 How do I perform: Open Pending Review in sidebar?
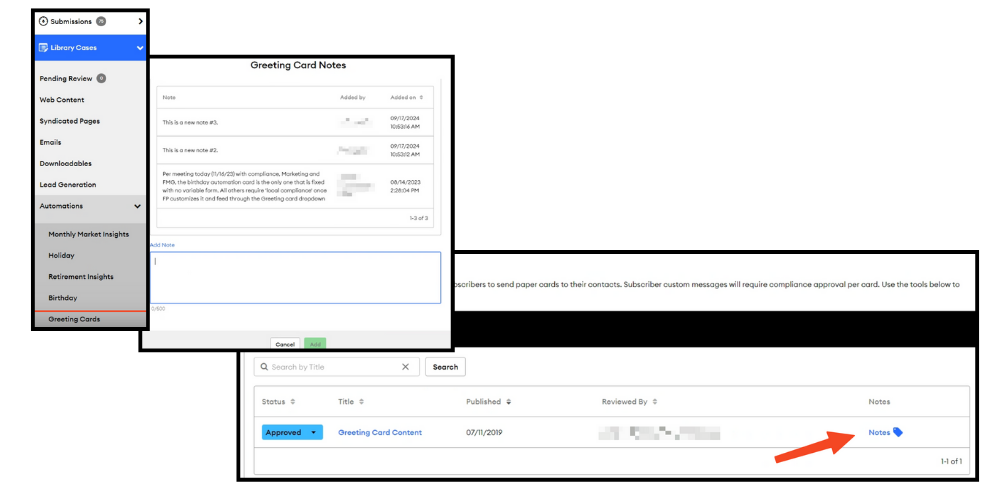pos(66,78)
